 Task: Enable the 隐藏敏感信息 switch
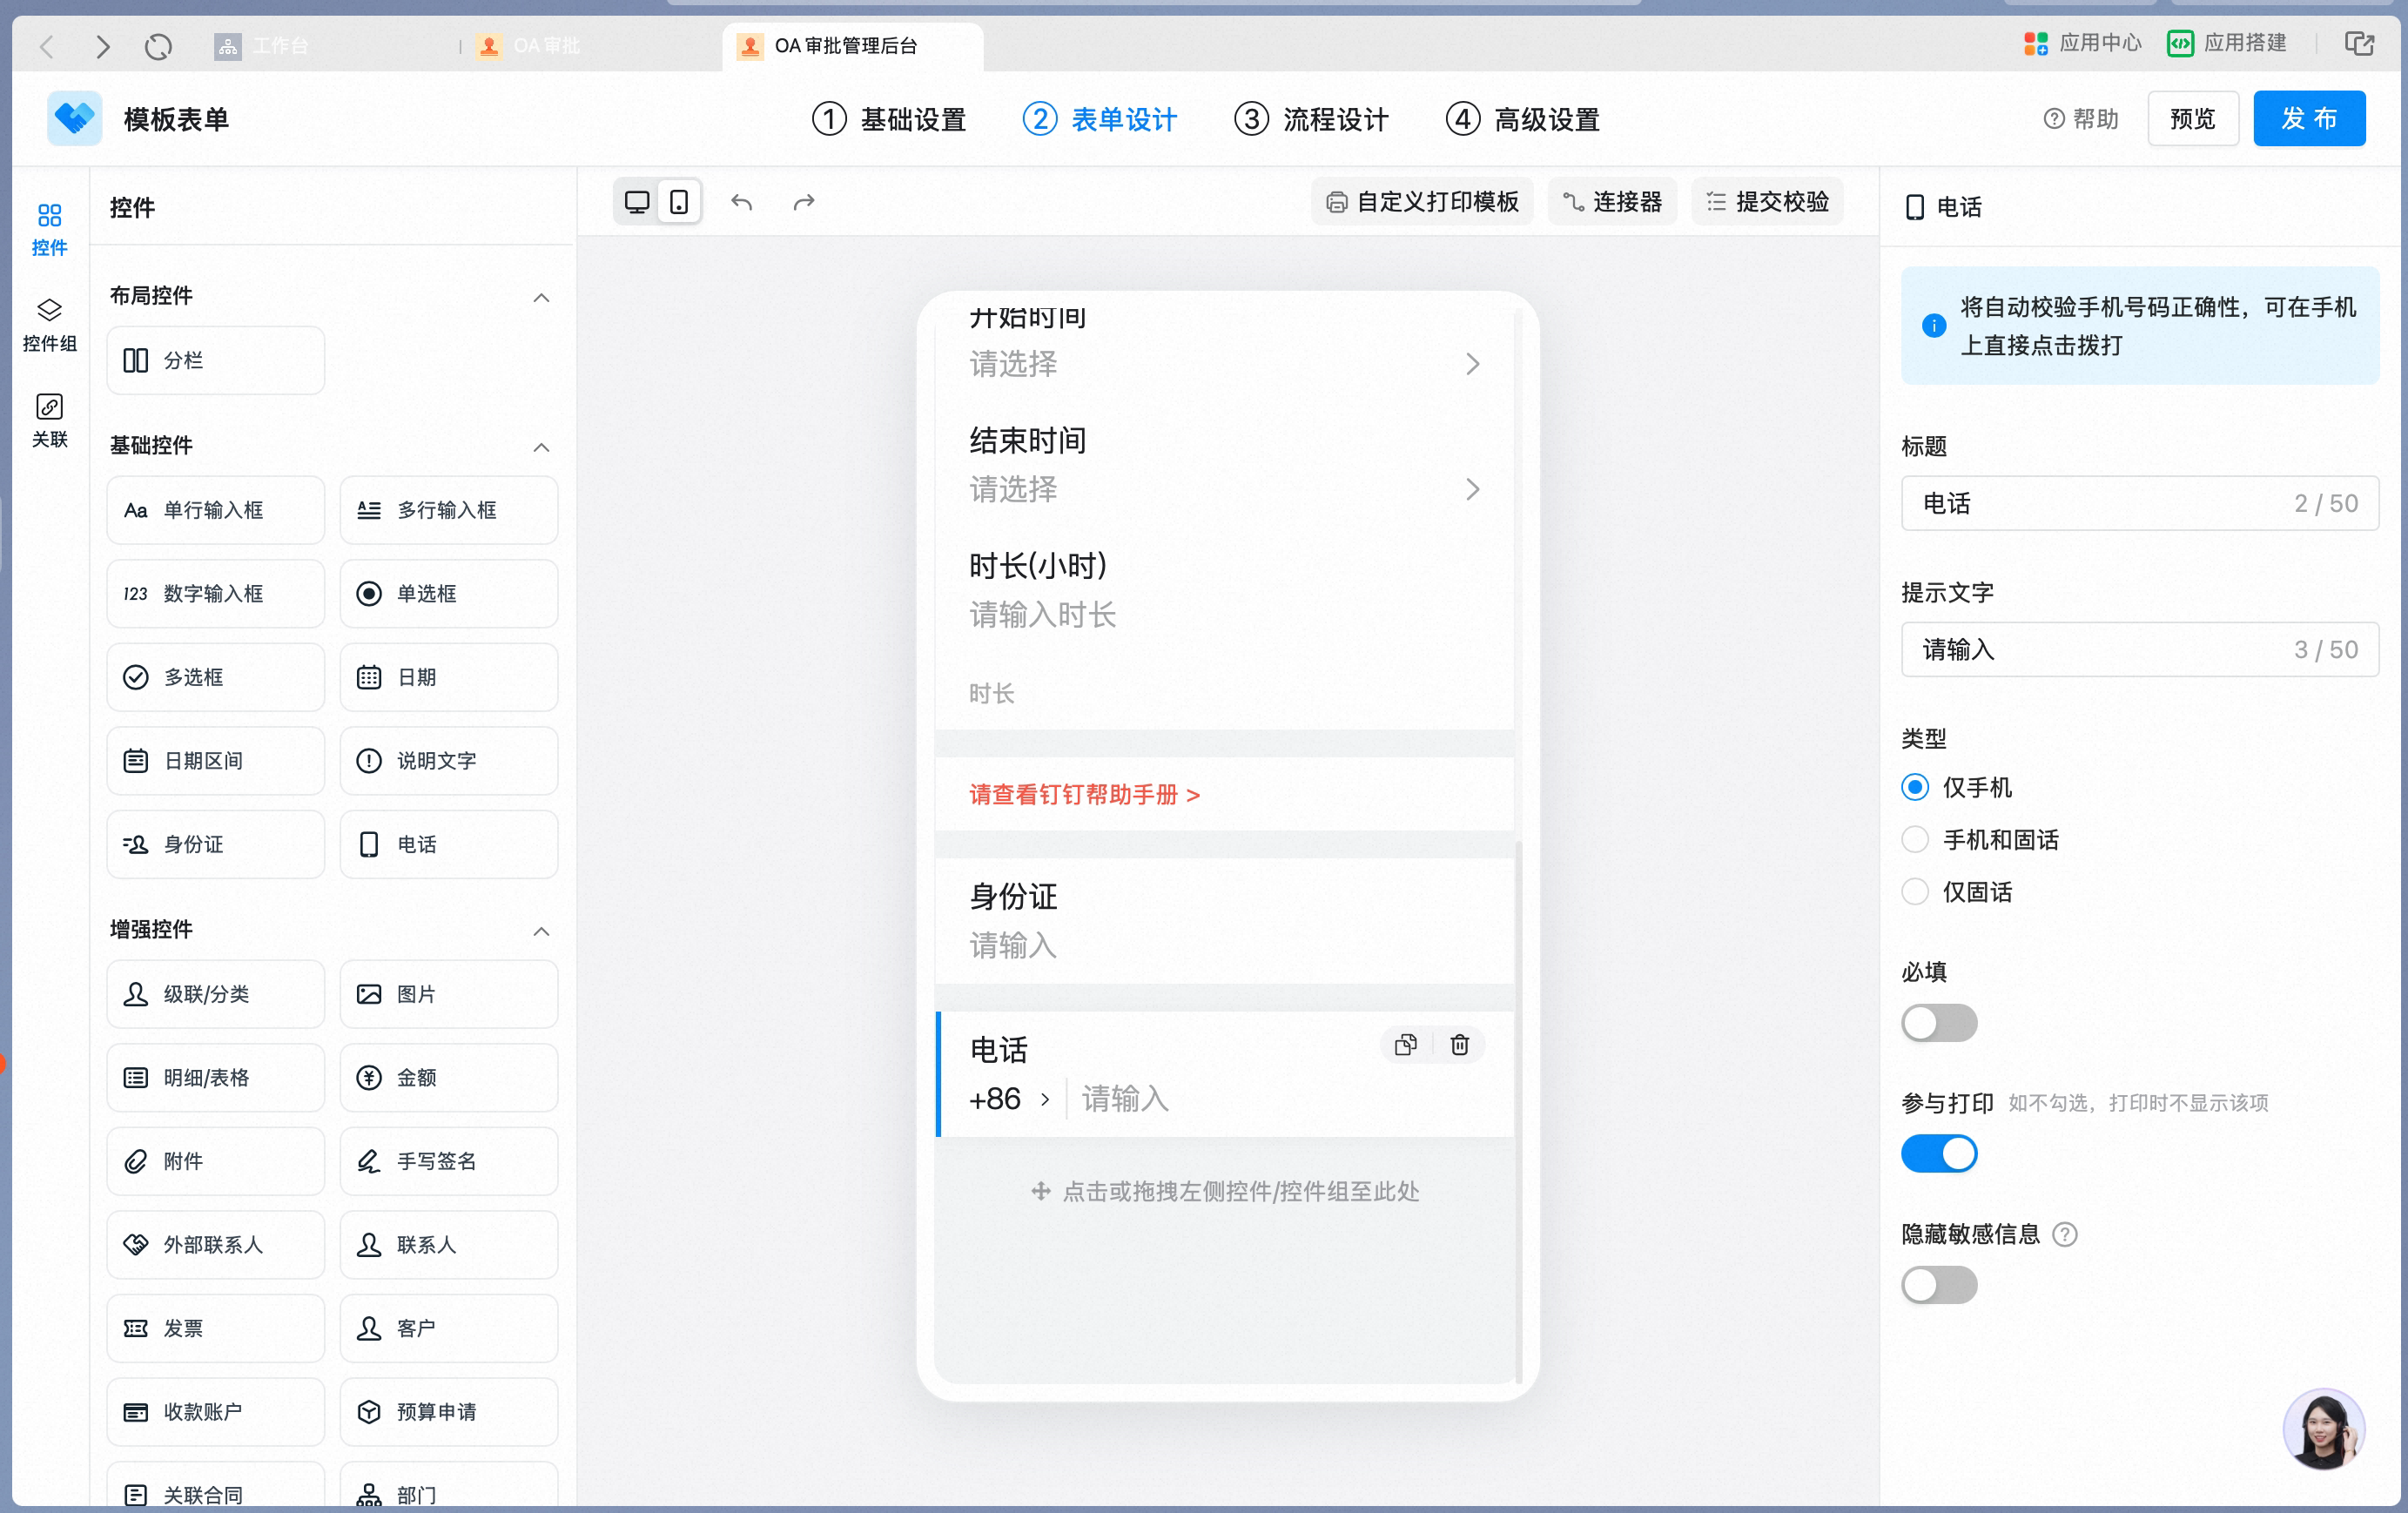coord(1939,1285)
